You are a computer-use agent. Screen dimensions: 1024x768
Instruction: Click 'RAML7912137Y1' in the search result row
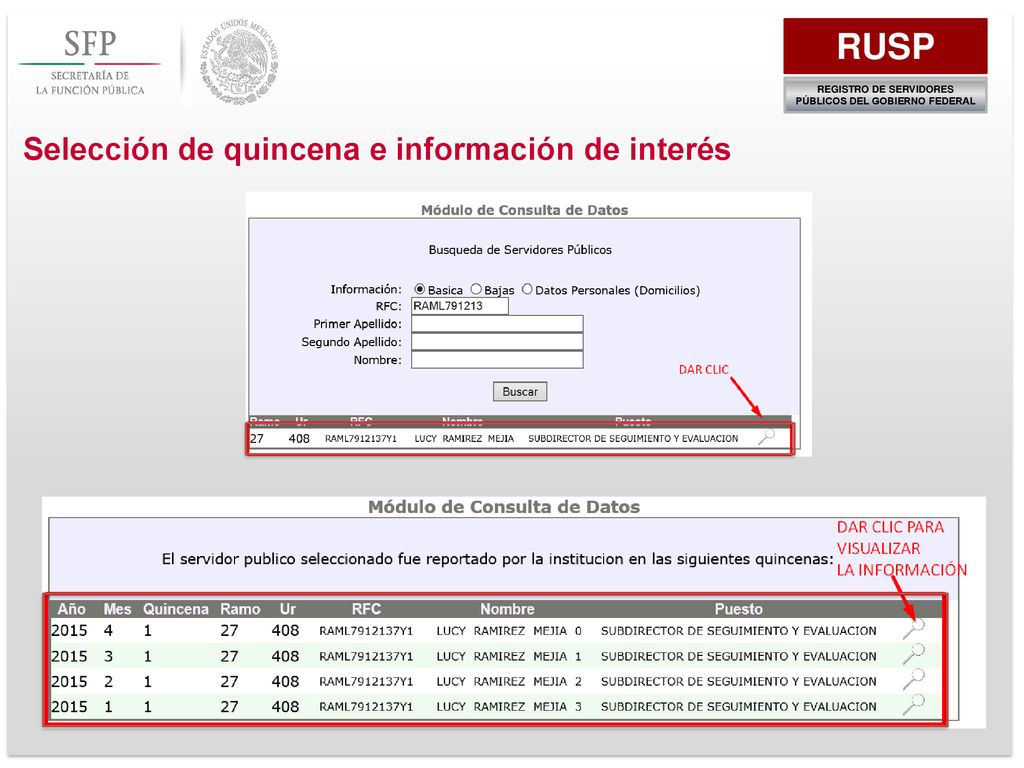coord(360,439)
